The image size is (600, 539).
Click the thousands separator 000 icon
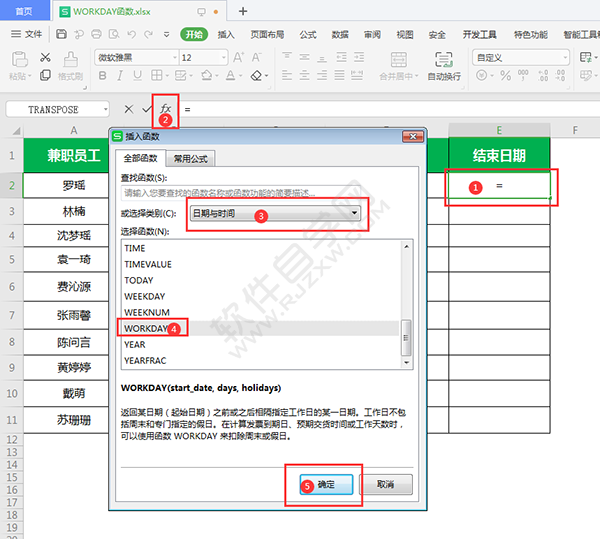523,75
